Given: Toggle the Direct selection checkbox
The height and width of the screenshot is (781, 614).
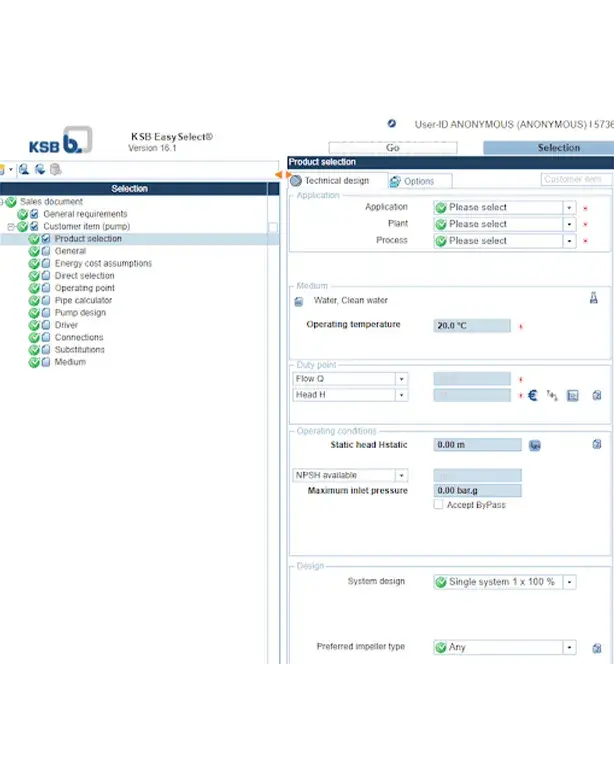Looking at the screenshot, I should (46, 275).
